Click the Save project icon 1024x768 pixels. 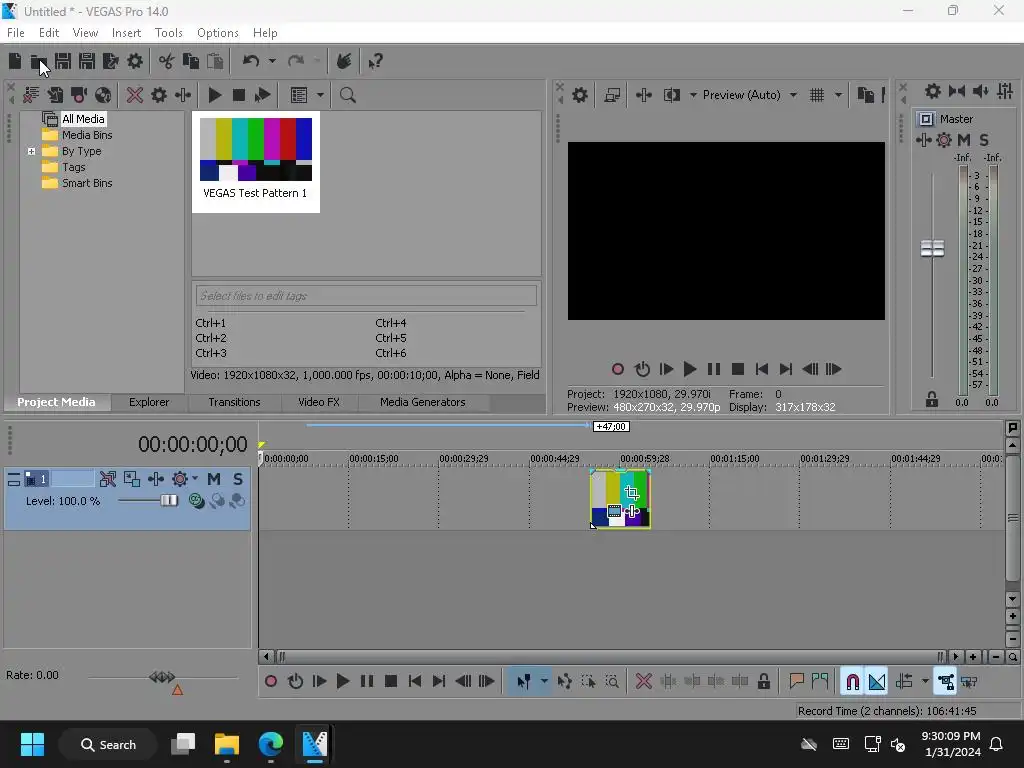(x=63, y=61)
